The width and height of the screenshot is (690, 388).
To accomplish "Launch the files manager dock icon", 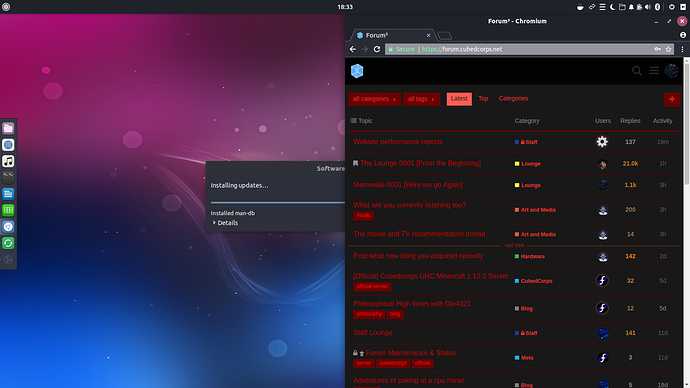I will pos(8,128).
